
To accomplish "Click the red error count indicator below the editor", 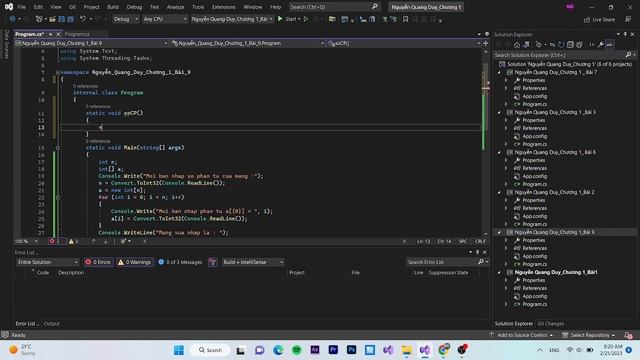I will 56,241.
